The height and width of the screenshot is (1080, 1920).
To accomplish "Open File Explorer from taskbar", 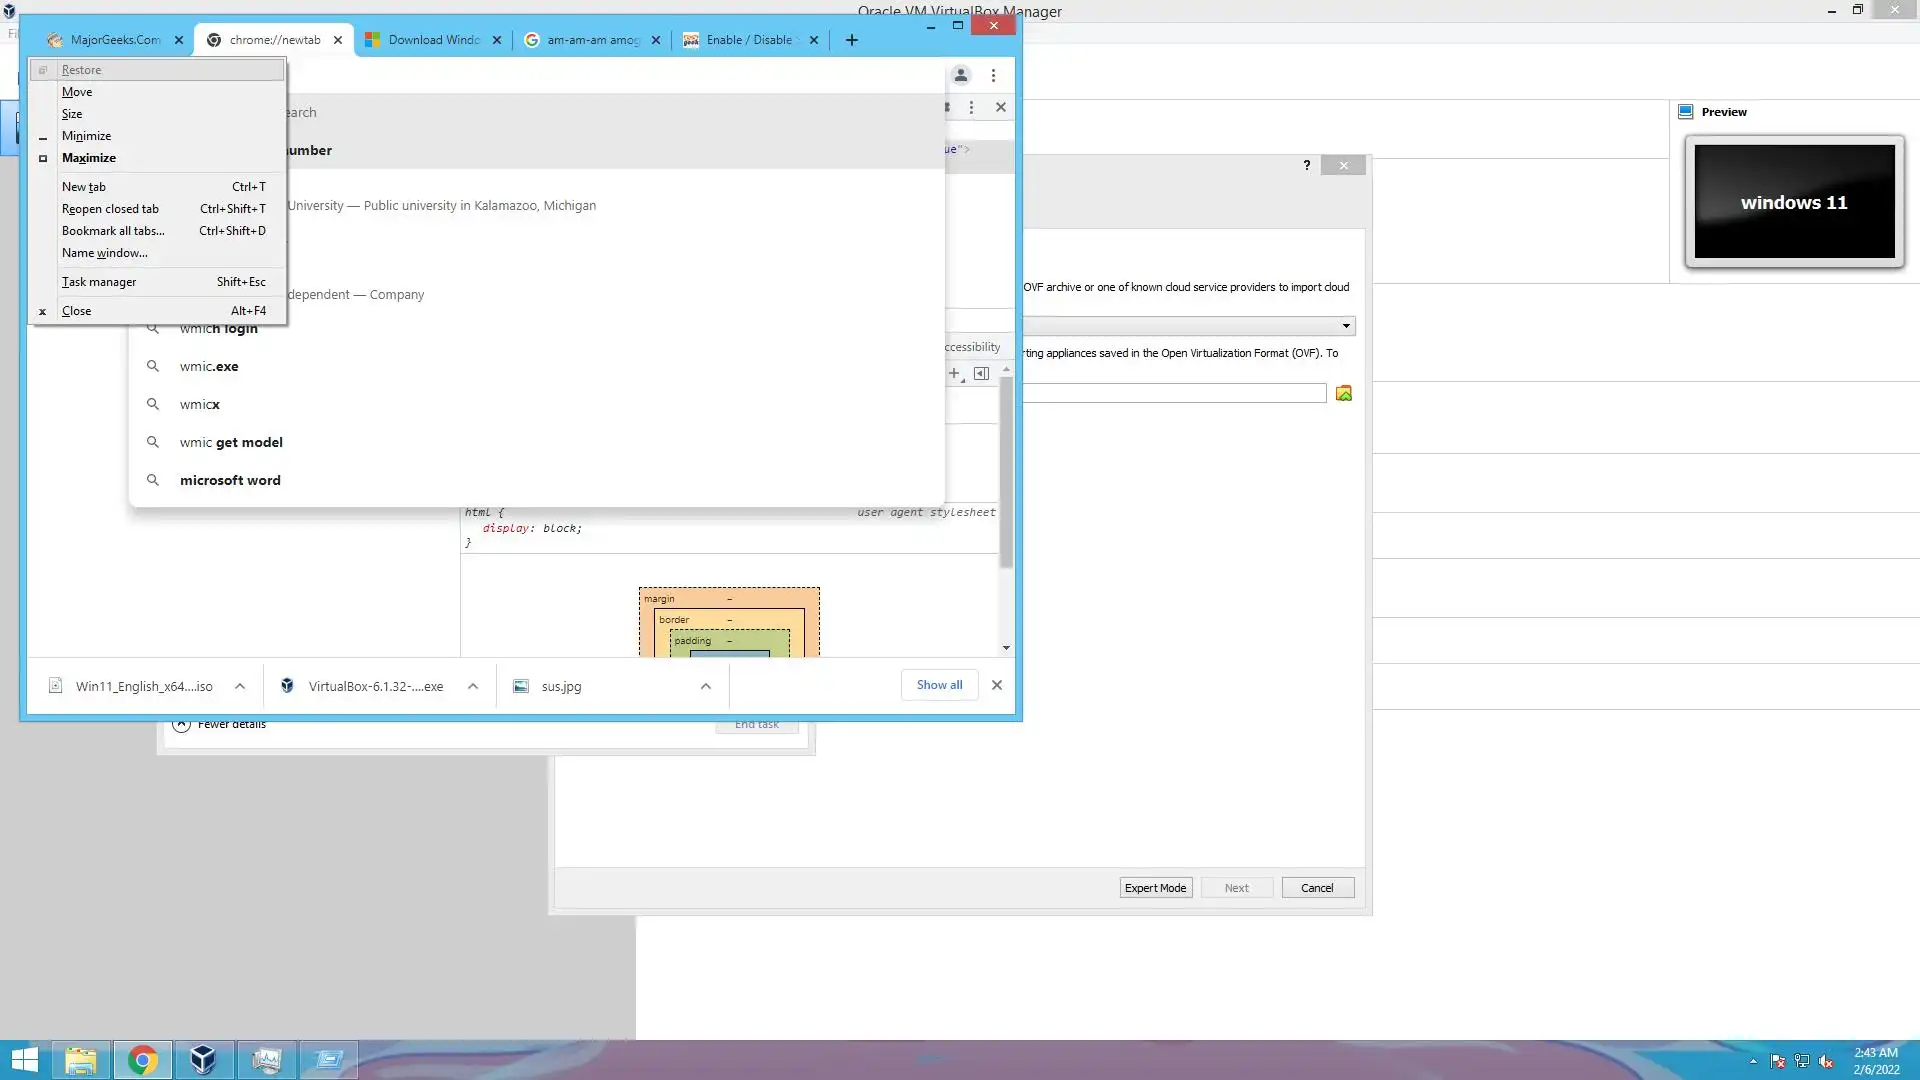I will 81,1059.
